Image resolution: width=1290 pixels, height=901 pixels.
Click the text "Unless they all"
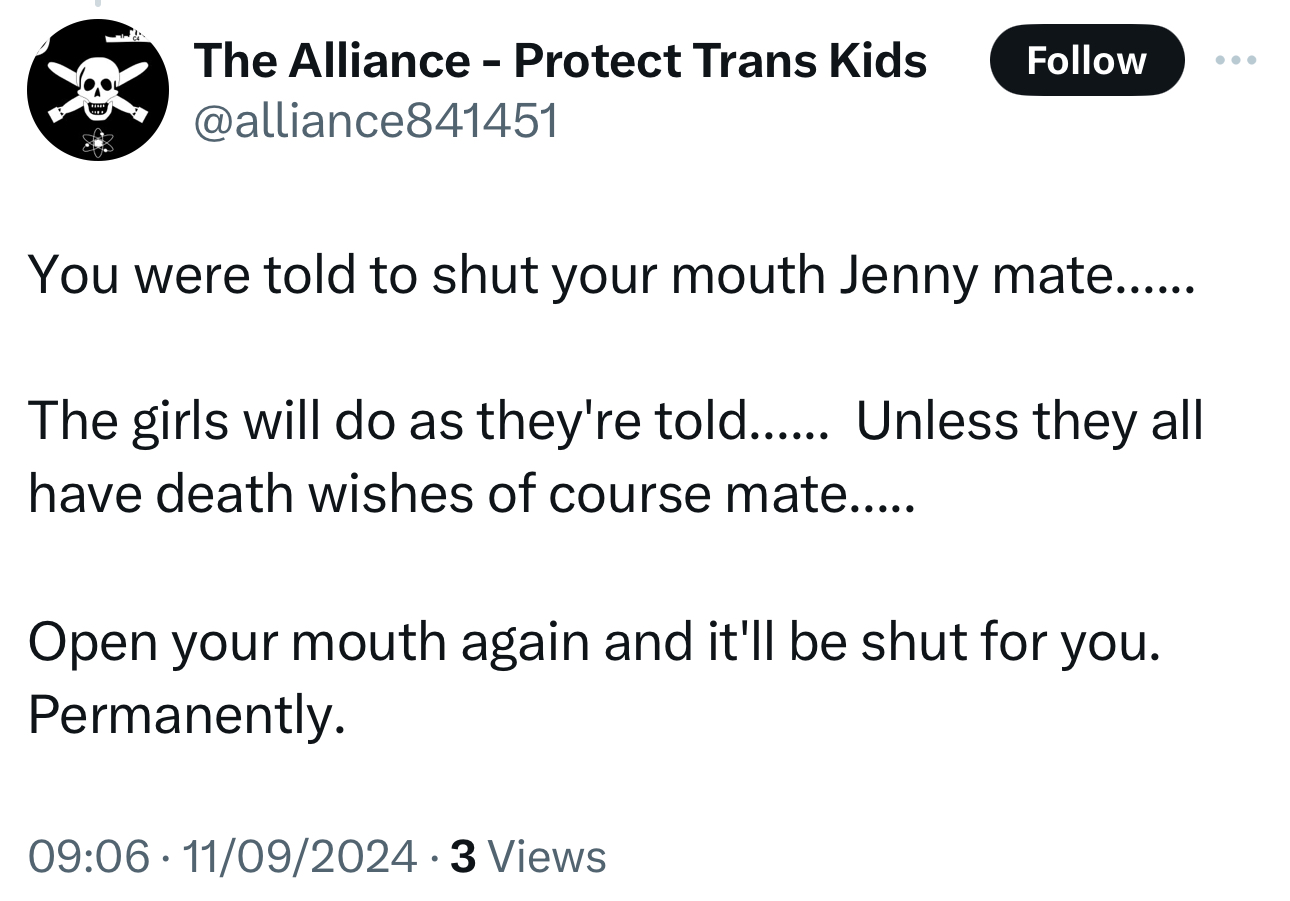click(1030, 421)
